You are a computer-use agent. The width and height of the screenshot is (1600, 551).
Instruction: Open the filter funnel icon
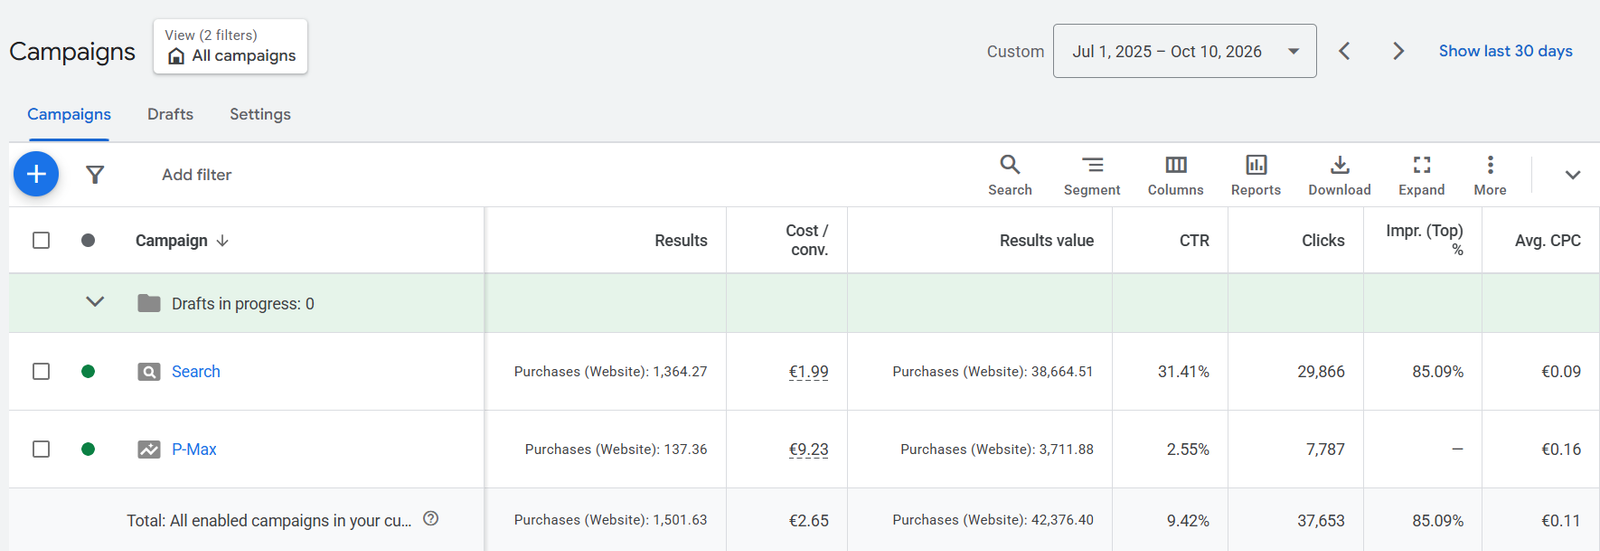pos(95,175)
